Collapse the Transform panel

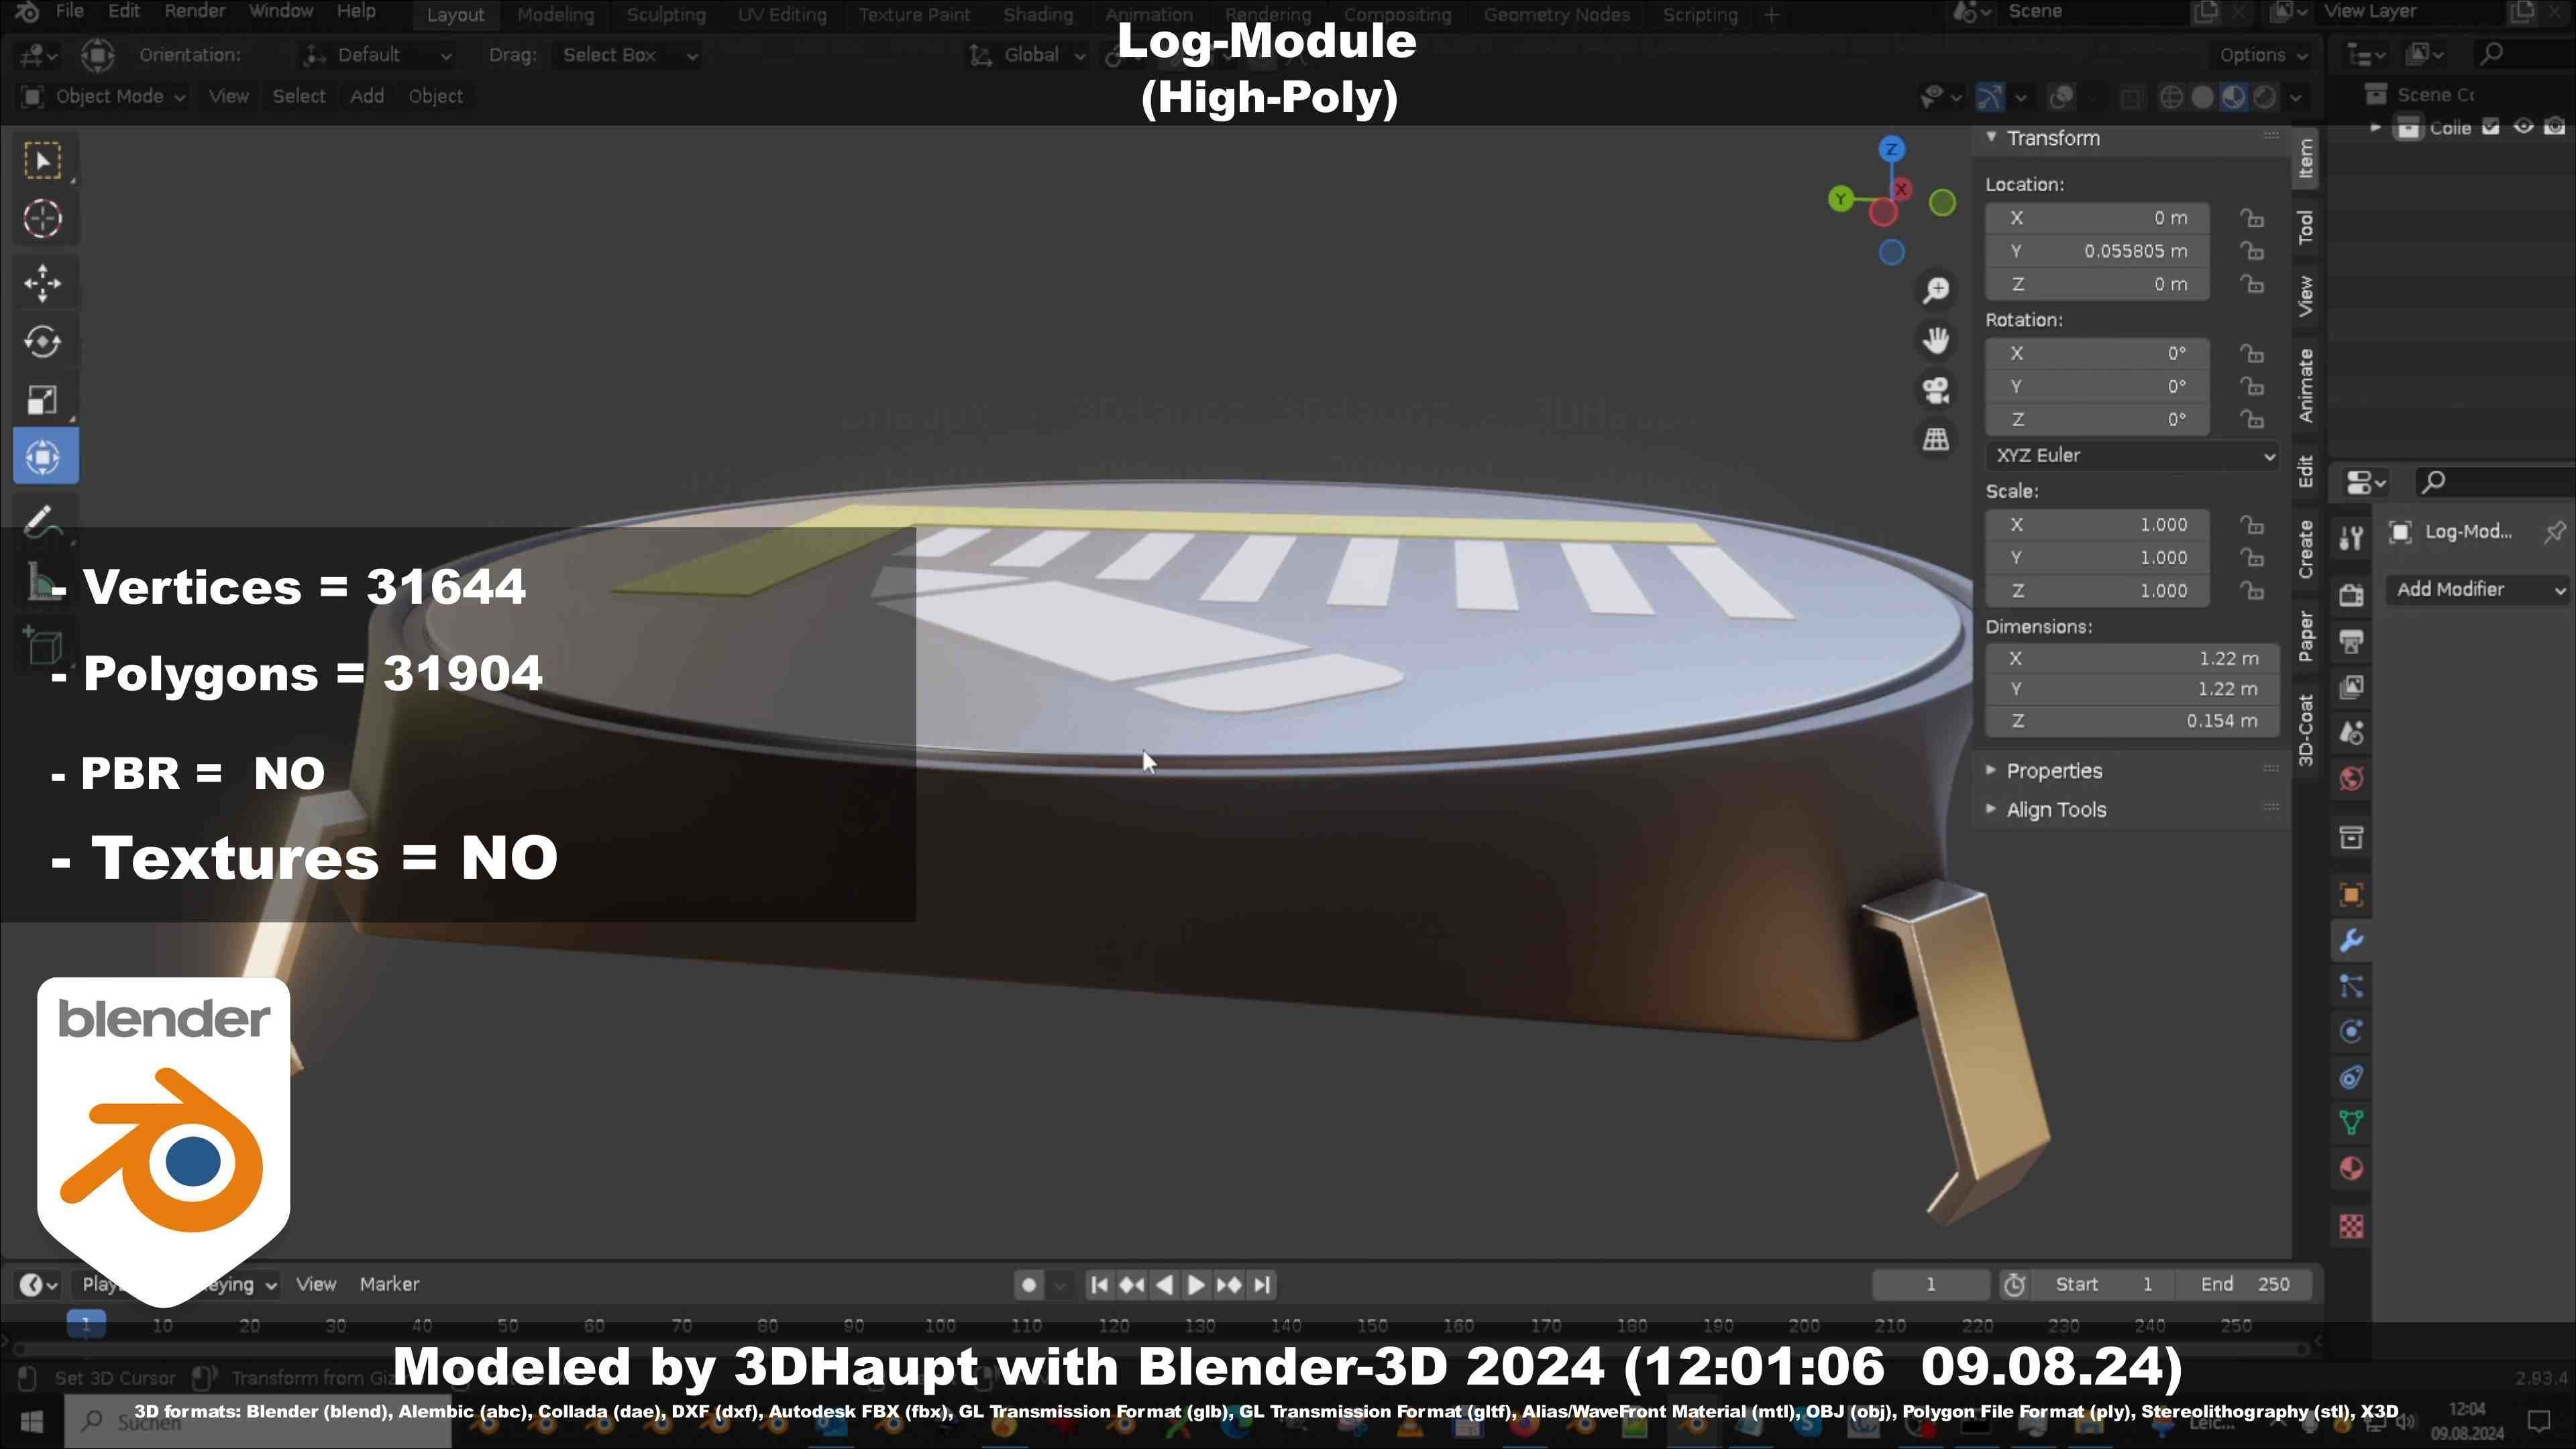coord(2052,138)
